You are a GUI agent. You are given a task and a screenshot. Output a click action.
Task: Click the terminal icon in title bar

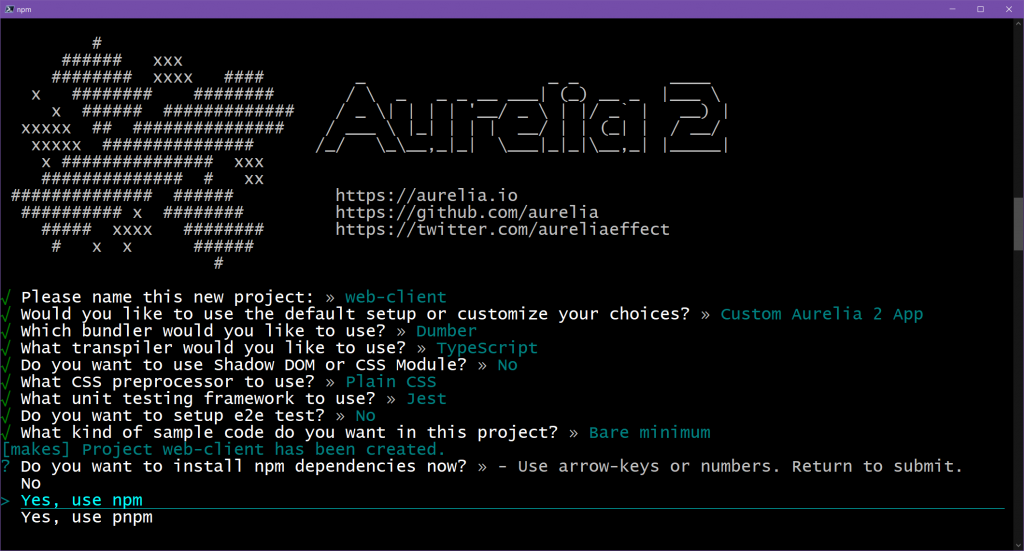tap(9, 9)
